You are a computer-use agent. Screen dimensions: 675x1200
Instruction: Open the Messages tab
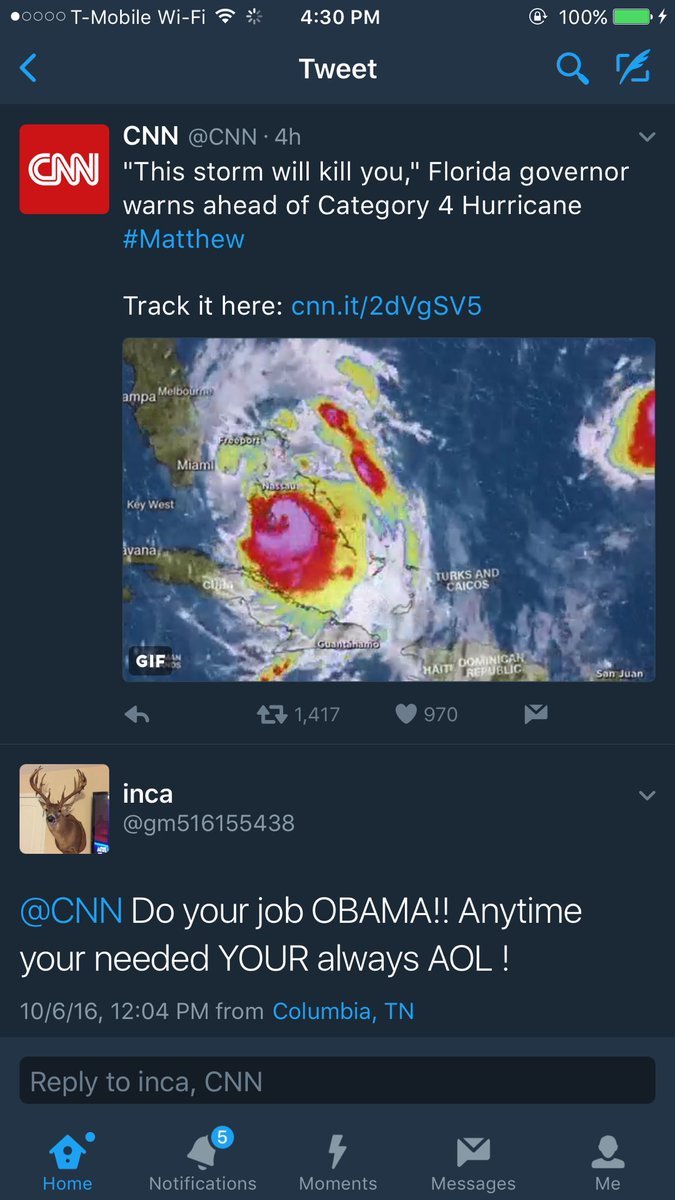(x=473, y=1162)
